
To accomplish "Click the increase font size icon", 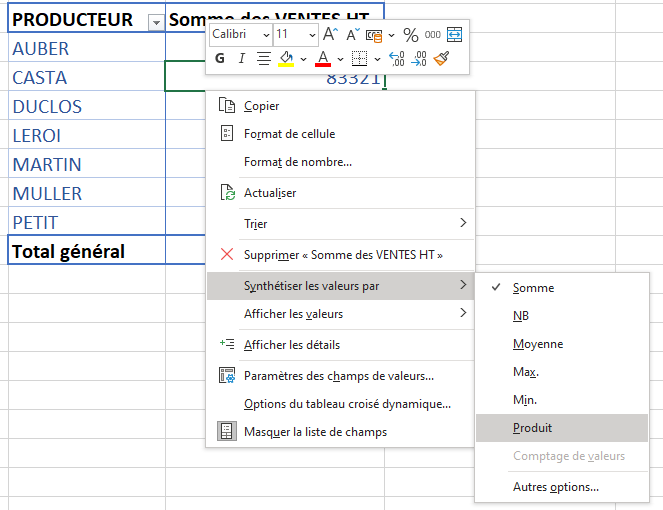I will (330, 34).
